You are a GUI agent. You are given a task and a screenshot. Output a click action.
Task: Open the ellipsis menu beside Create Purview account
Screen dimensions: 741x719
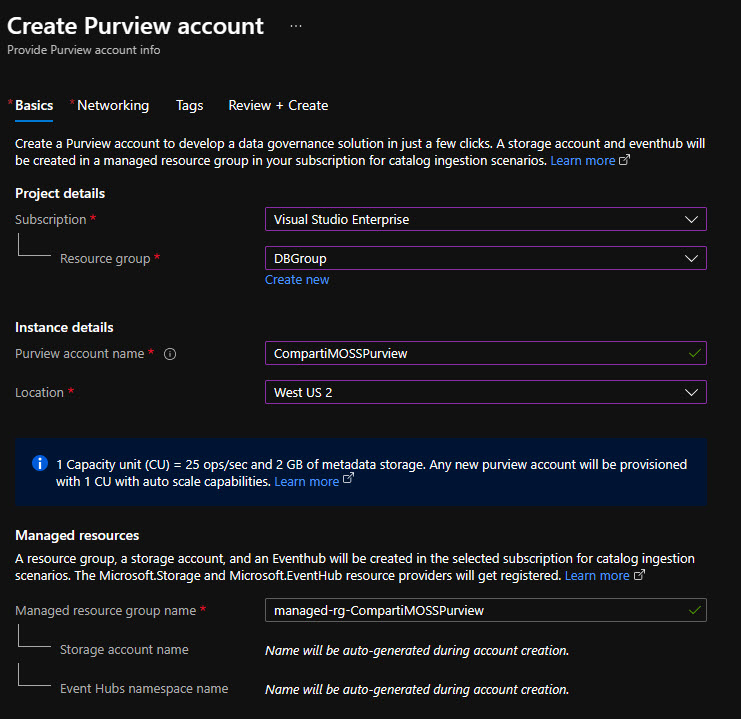pos(296,26)
